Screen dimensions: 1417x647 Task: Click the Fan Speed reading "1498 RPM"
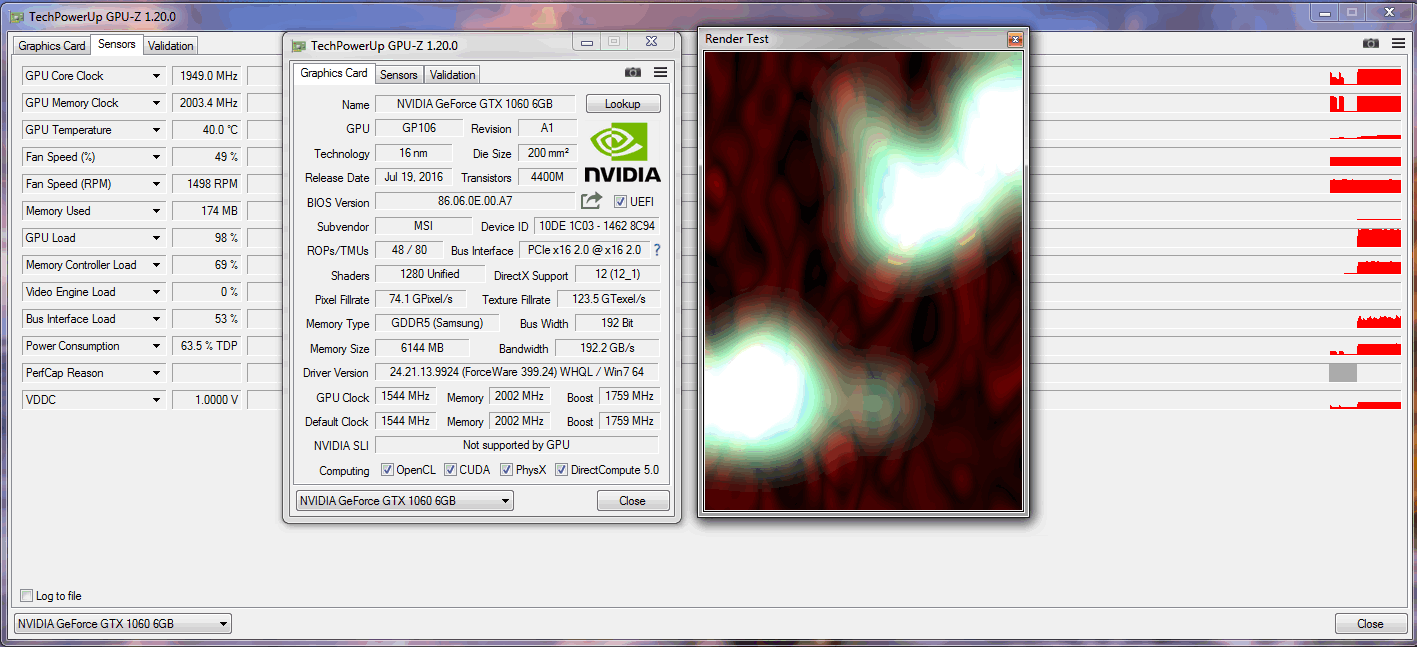point(207,184)
